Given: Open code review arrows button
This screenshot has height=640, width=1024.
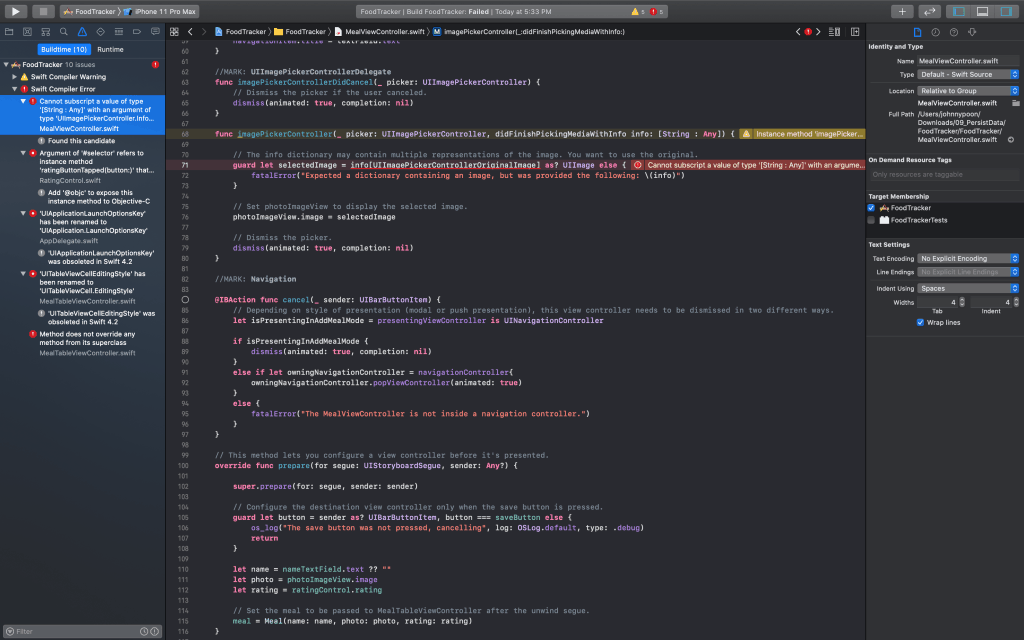Looking at the screenshot, I should click(x=929, y=11).
